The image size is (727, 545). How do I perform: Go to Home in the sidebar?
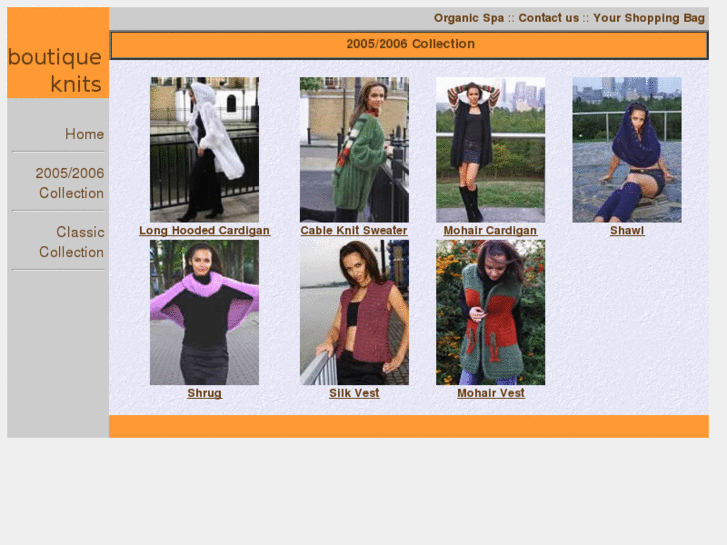[84, 134]
